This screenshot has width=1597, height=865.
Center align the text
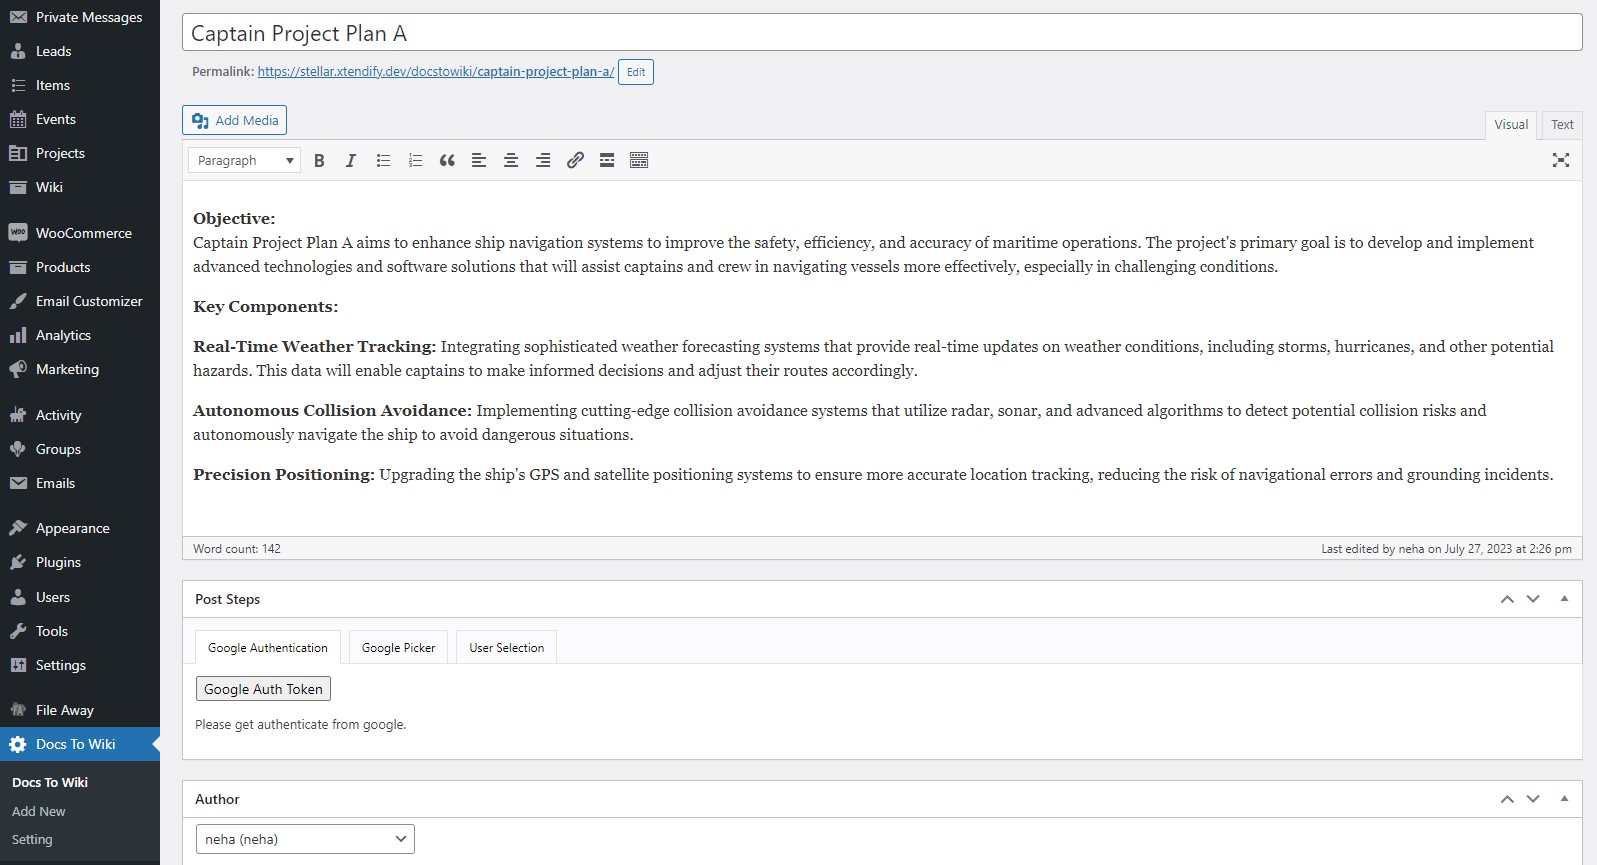[x=511, y=160]
